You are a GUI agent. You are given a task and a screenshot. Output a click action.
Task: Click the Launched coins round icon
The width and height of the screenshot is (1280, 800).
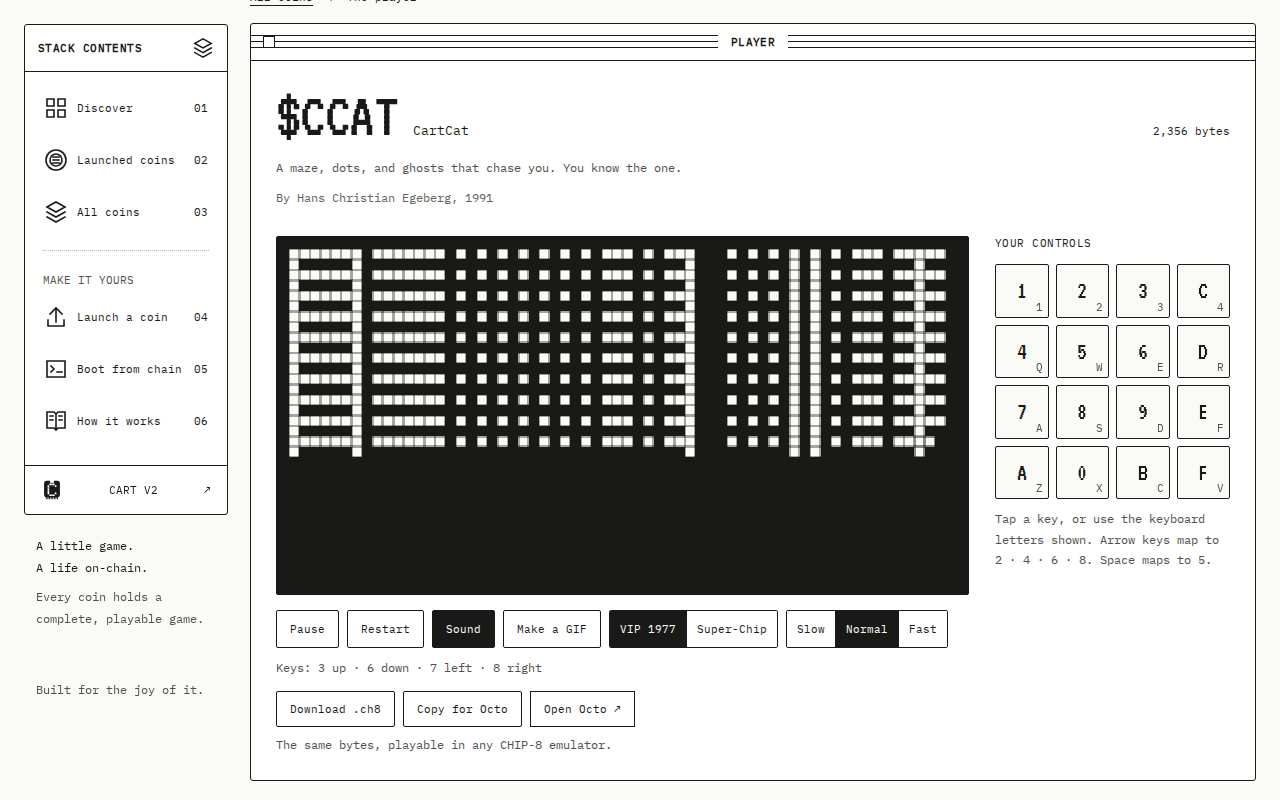point(56,160)
